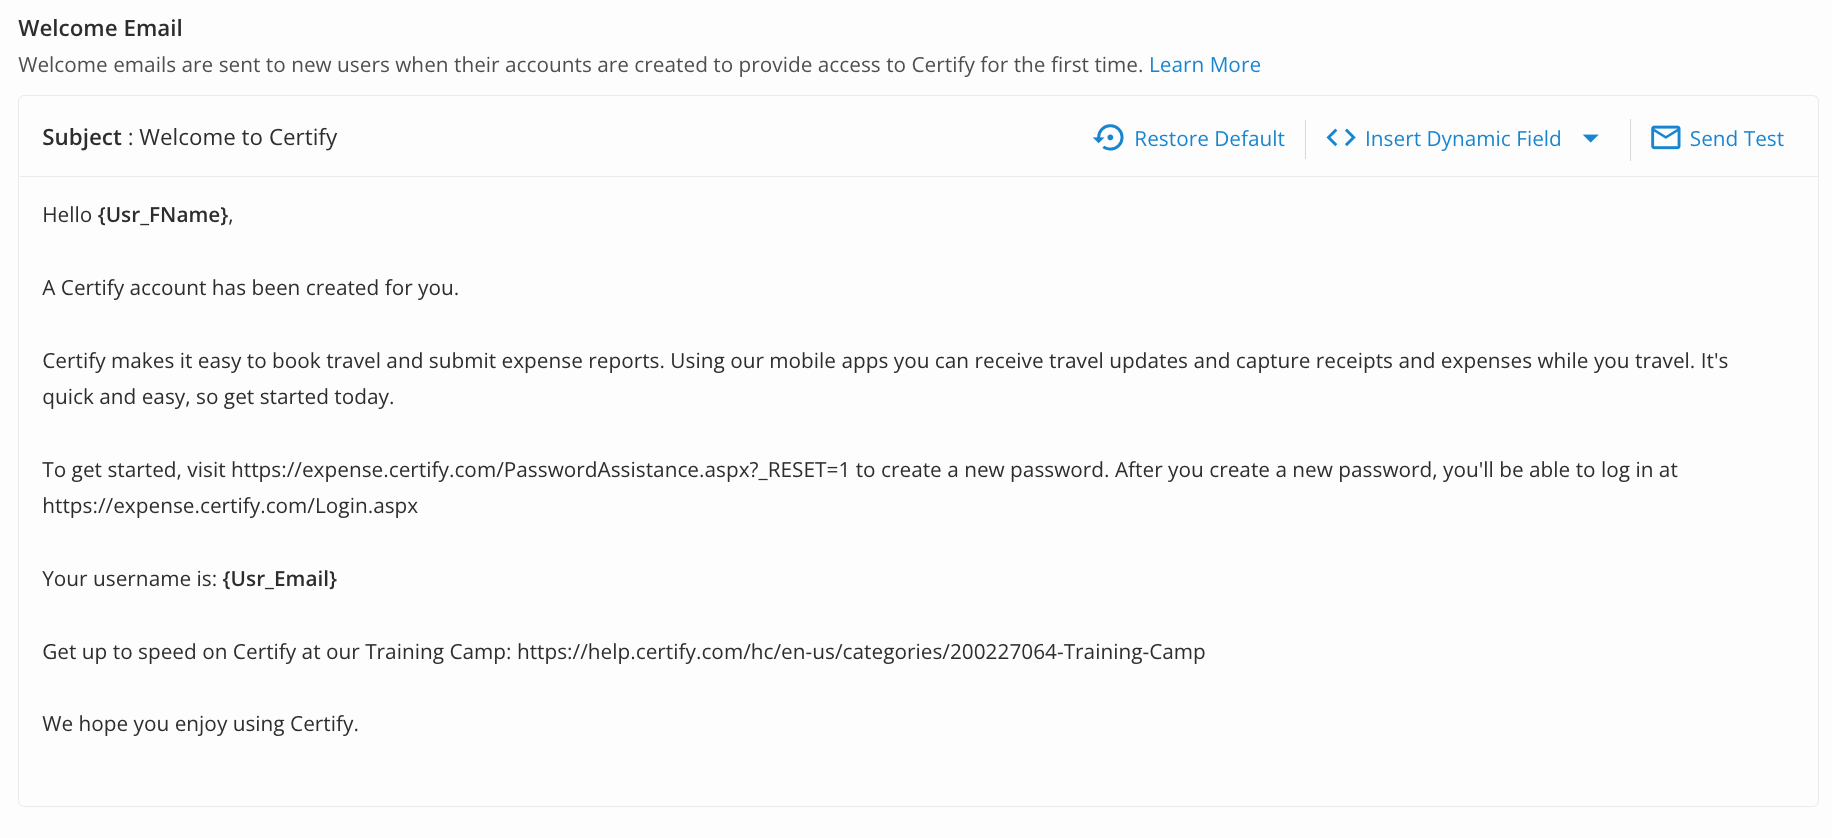Open the Insert Dynamic Field menu label
Image resolution: width=1832 pixels, height=838 pixels.
1462,139
